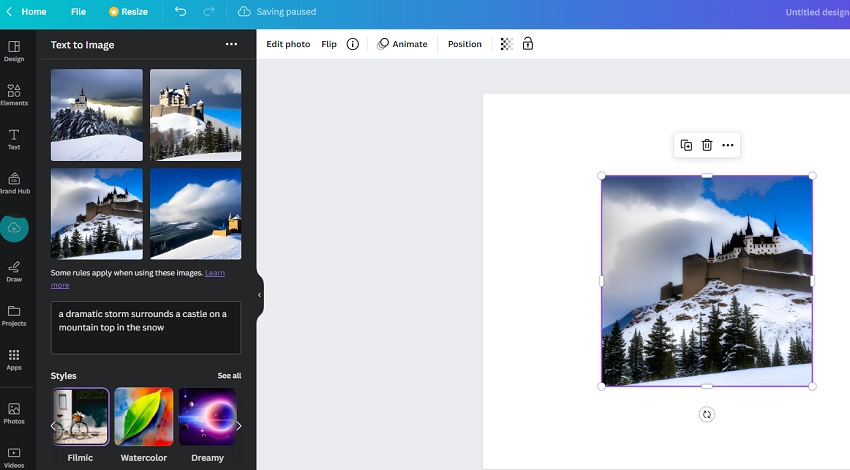Click the left edge crop handle
This screenshot has height=470, width=850.
point(601,281)
